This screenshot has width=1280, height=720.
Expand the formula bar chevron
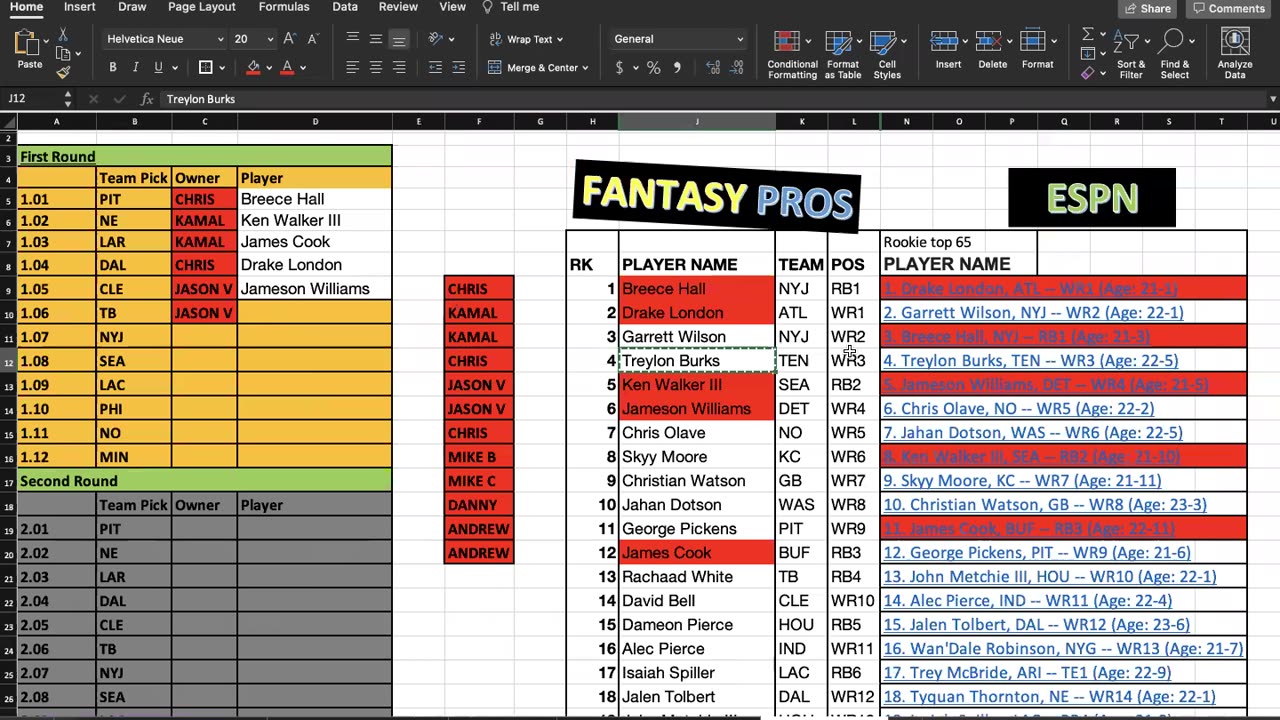(1272, 99)
